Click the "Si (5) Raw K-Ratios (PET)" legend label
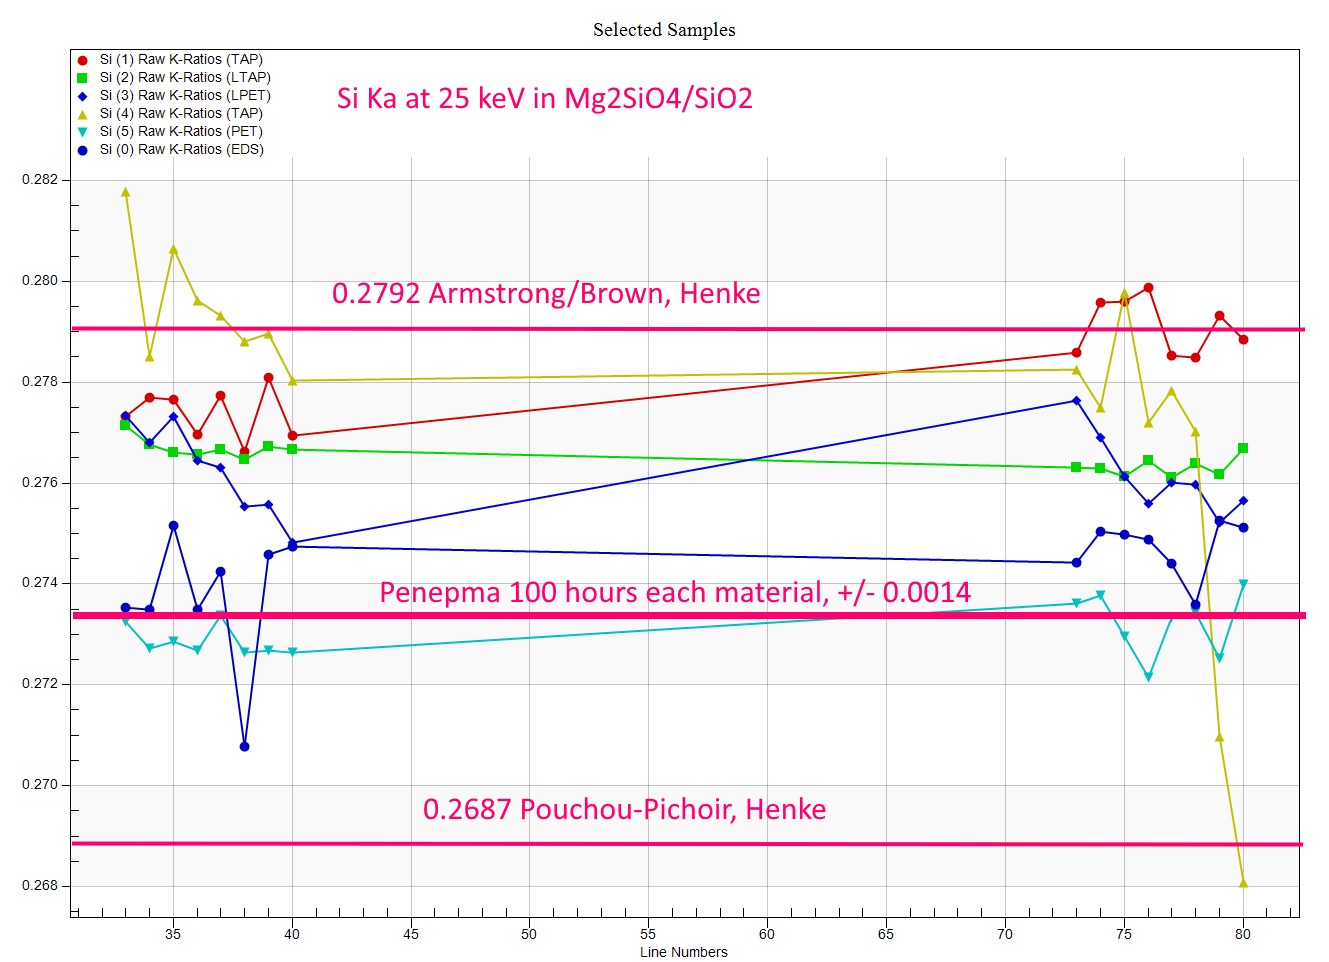 tap(181, 132)
